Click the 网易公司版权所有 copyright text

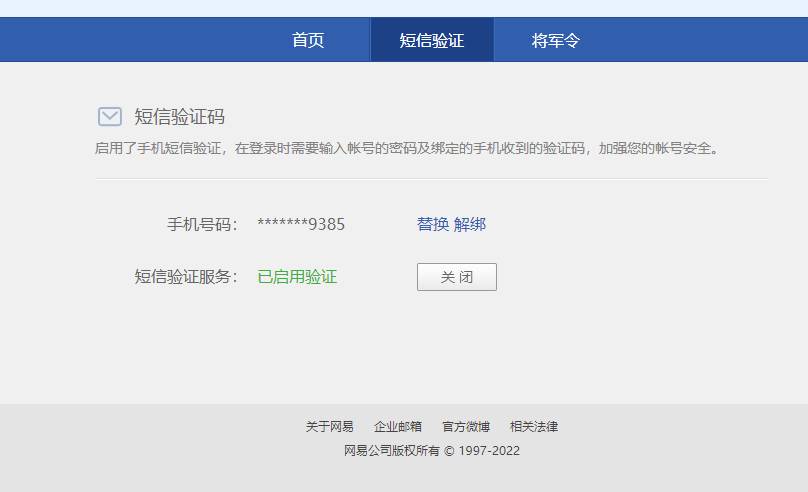[432, 451]
